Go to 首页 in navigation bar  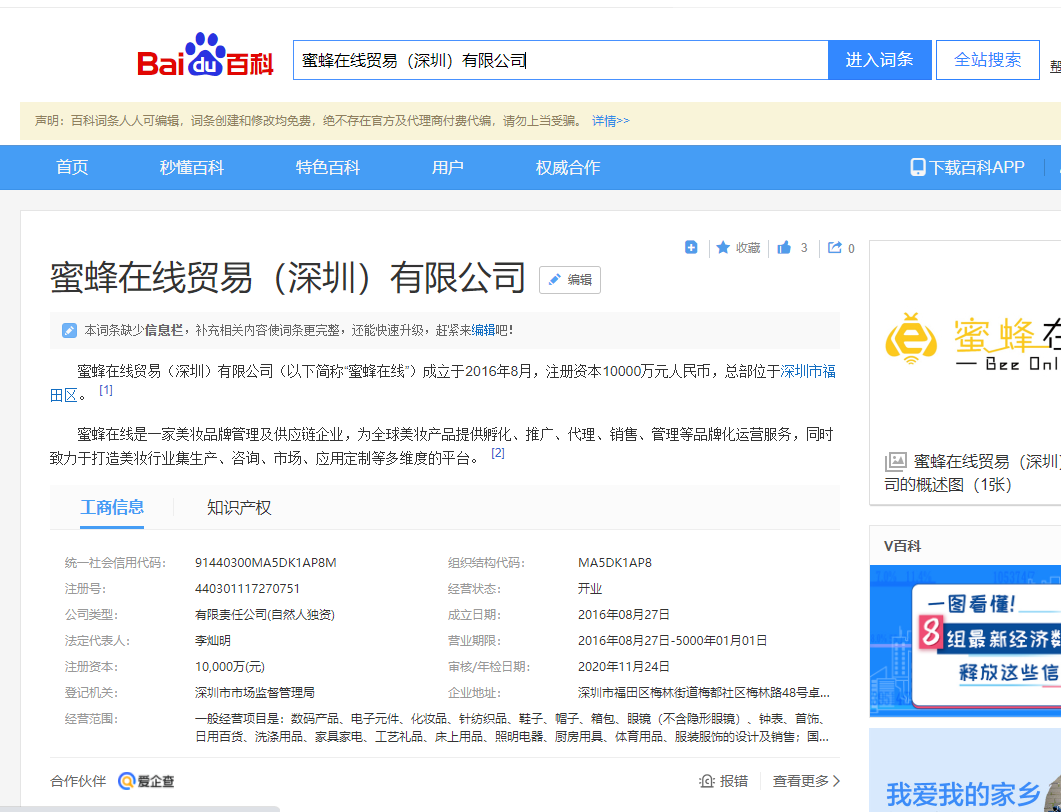point(72,167)
